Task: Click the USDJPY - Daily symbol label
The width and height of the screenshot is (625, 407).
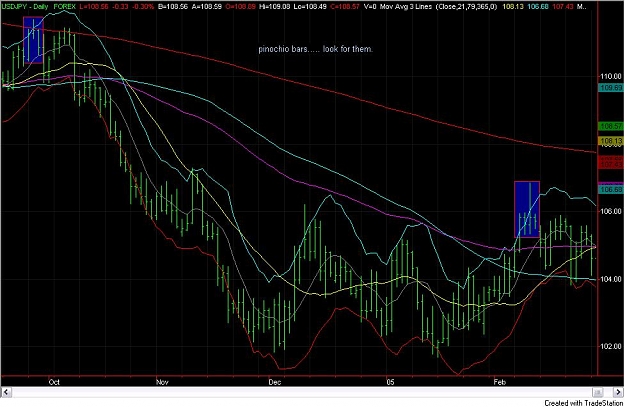Action: click(x=25, y=7)
